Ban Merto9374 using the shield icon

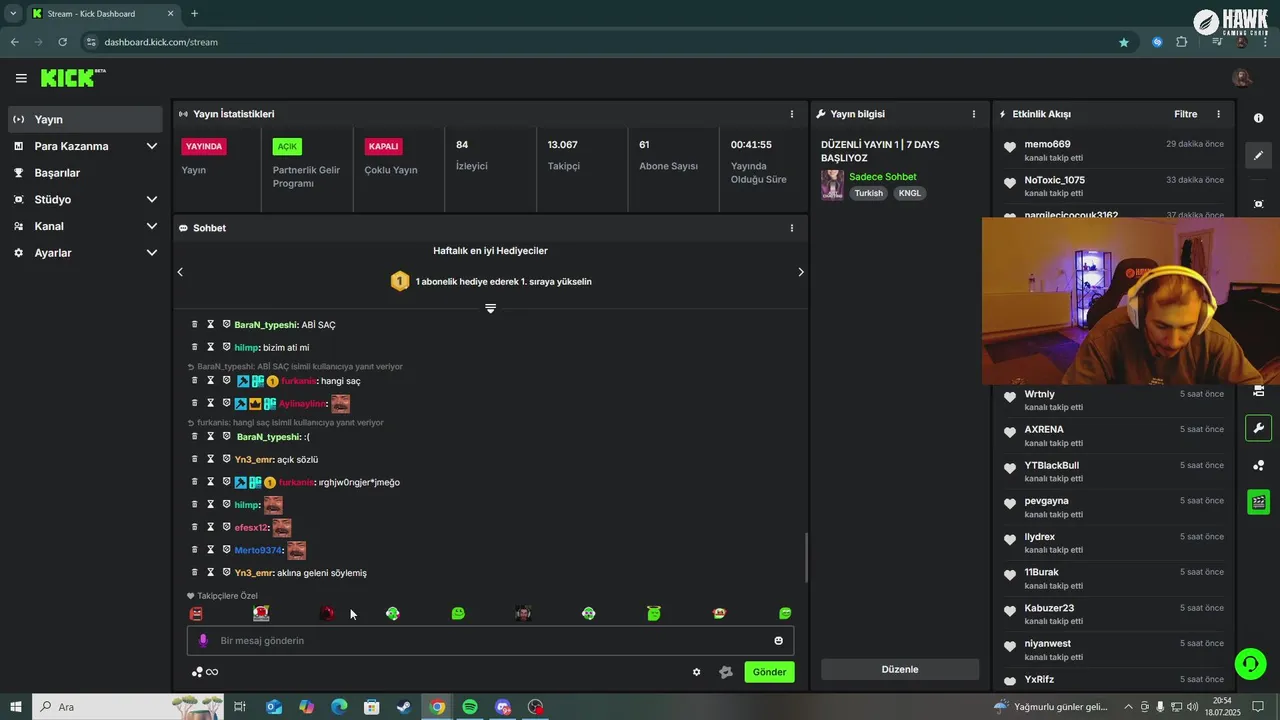226,550
